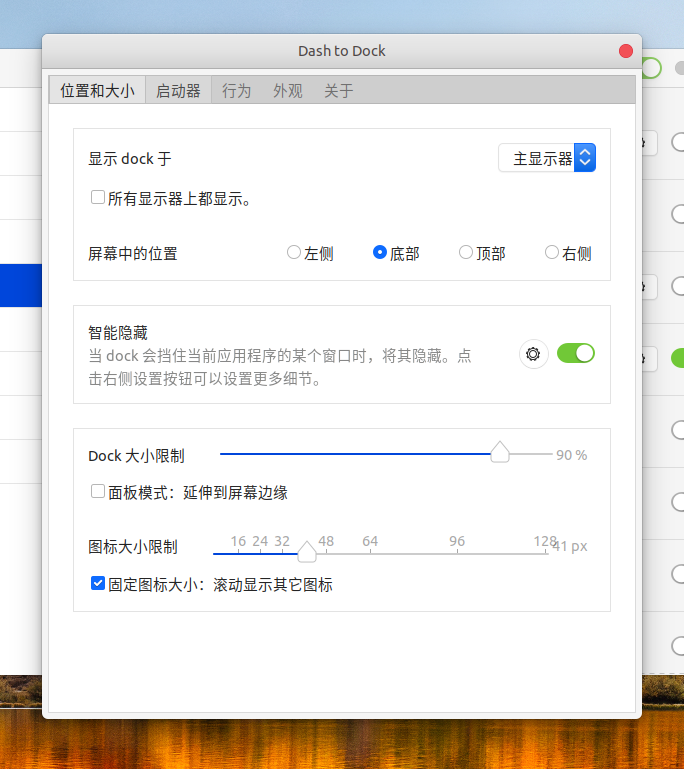Click the 显示 dock 于 label
This screenshot has width=684, height=769.
coord(130,159)
